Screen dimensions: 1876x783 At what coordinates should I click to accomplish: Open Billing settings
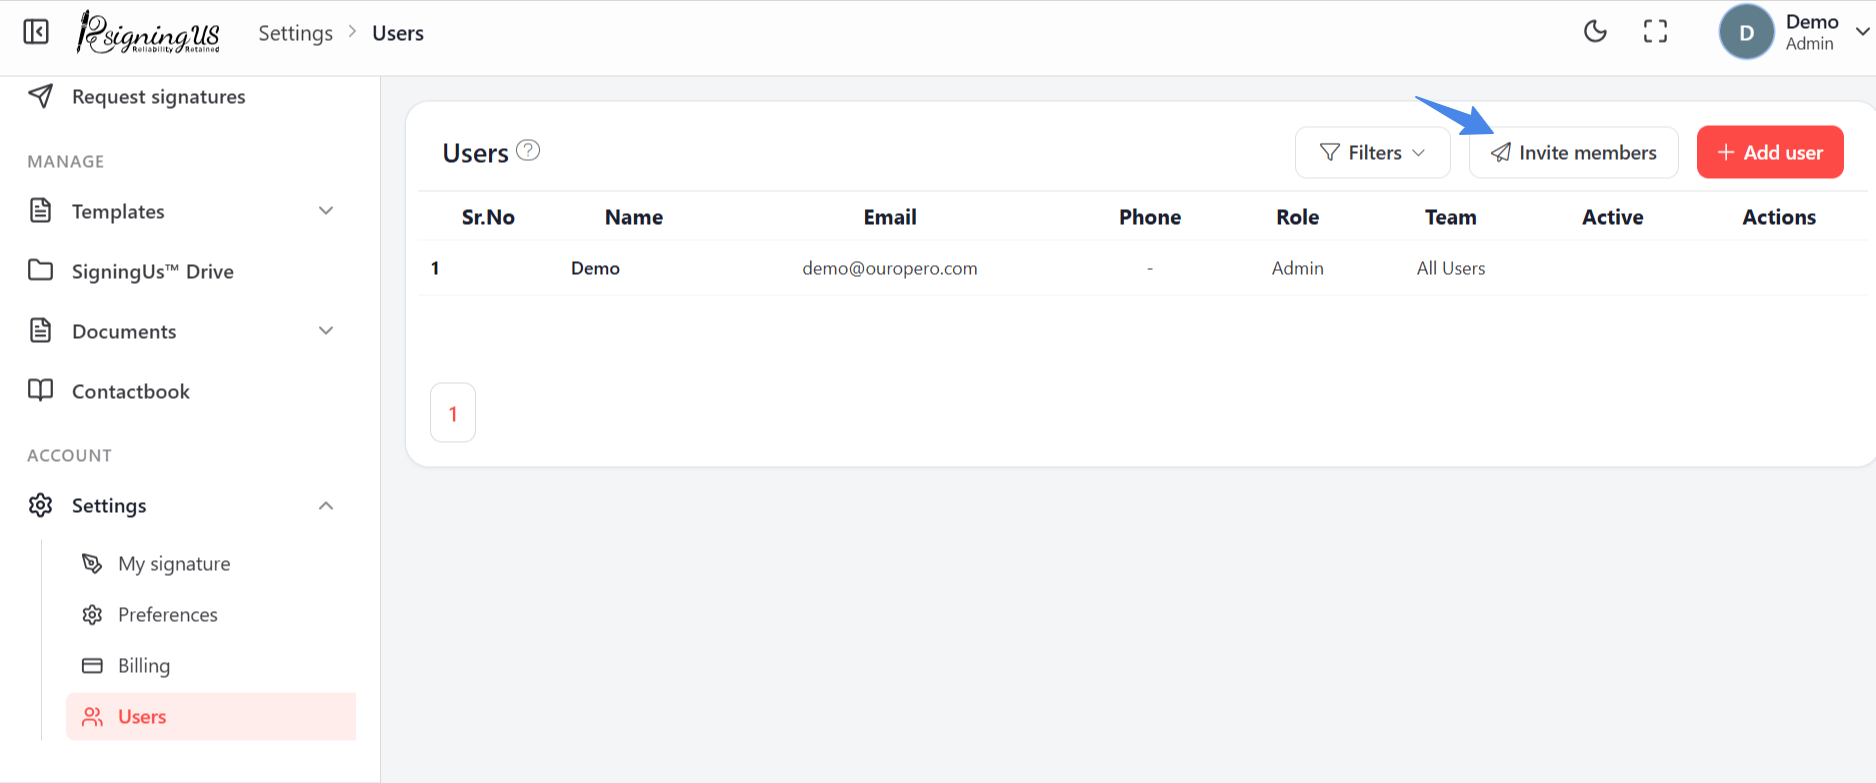pos(144,665)
